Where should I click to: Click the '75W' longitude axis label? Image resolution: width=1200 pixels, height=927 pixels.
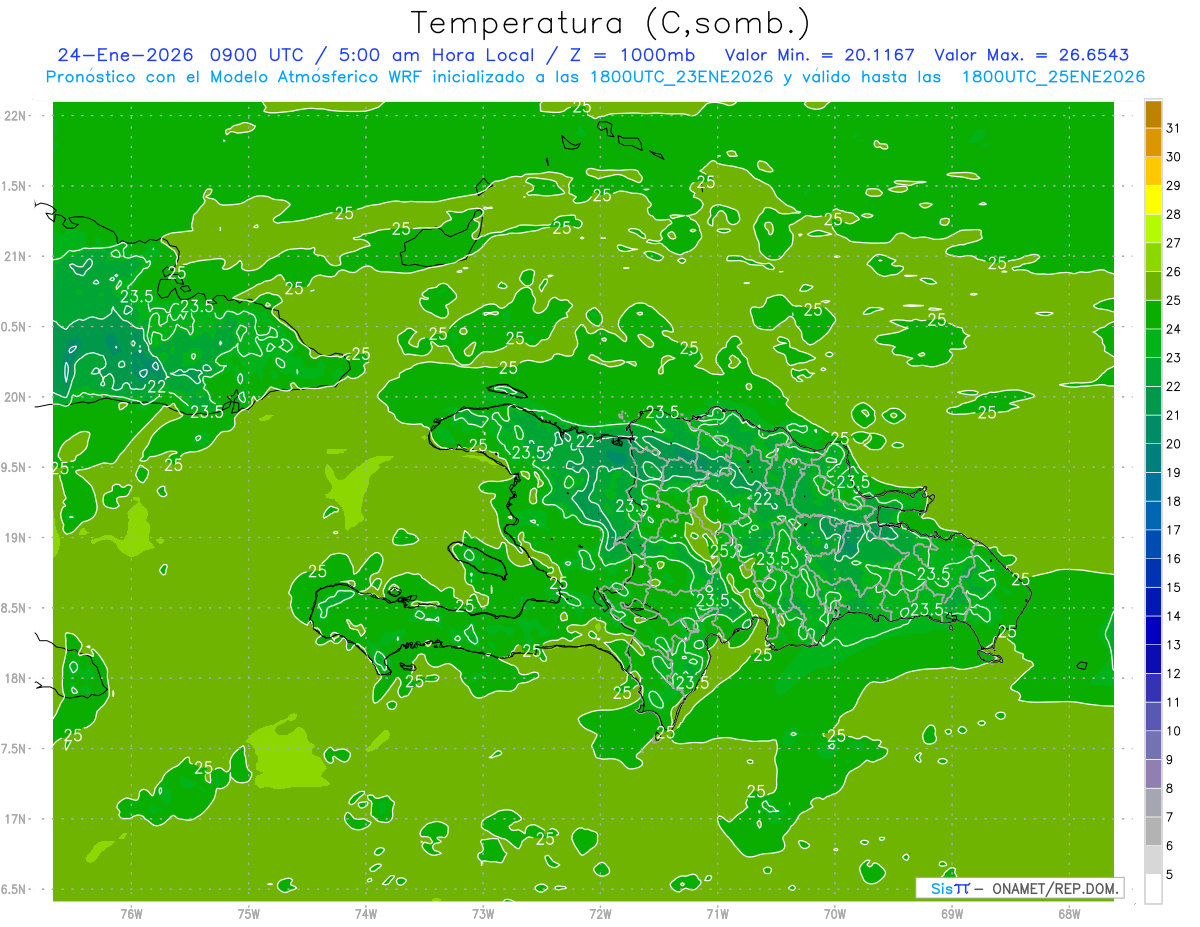tap(248, 913)
